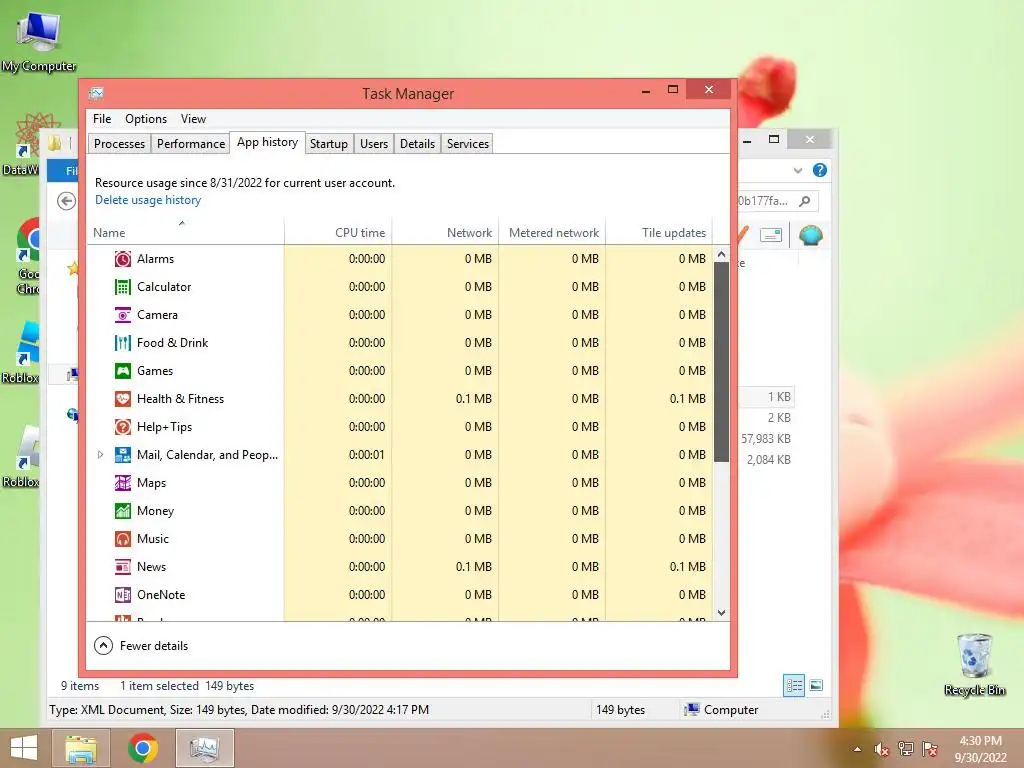Click the scroll up arrow
This screenshot has height=768, width=1024.
722,254
